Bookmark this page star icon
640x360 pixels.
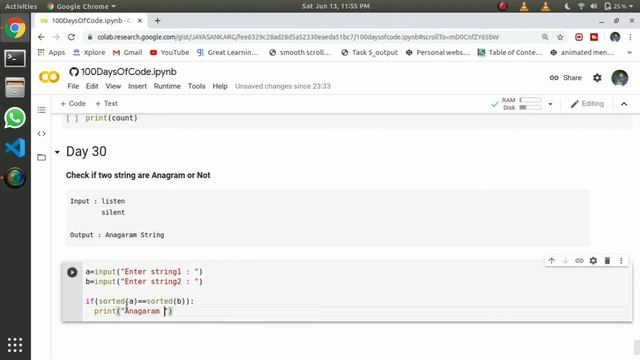click(x=560, y=37)
